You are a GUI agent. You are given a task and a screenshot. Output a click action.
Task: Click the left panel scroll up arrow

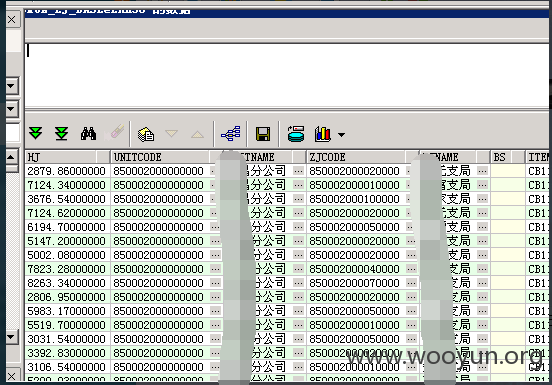[12, 157]
